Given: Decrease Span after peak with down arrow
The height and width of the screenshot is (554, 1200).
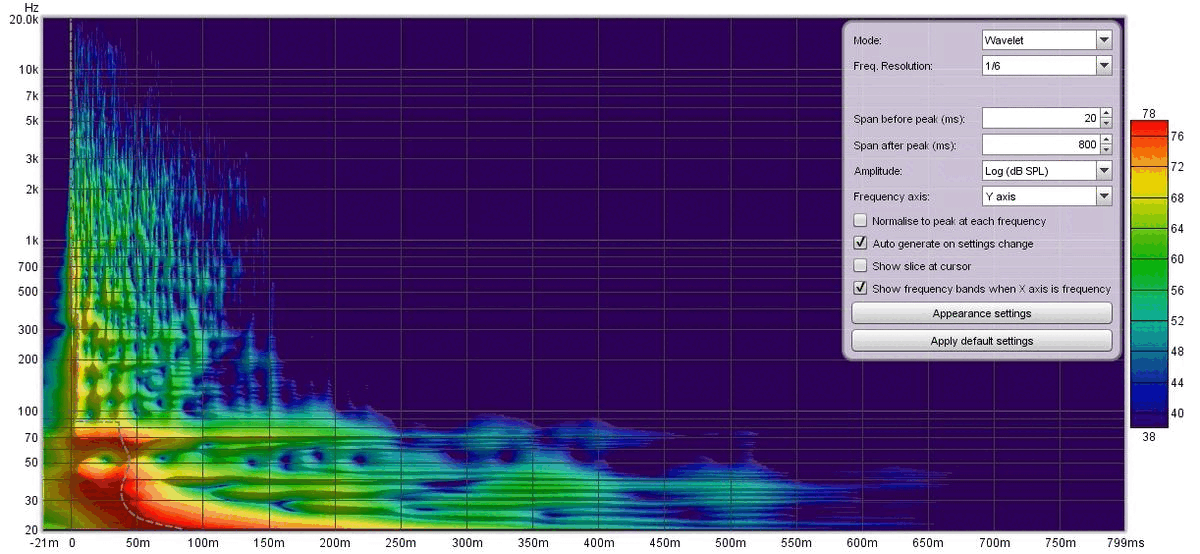Looking at the screenshot, I should click(1105, 149).
